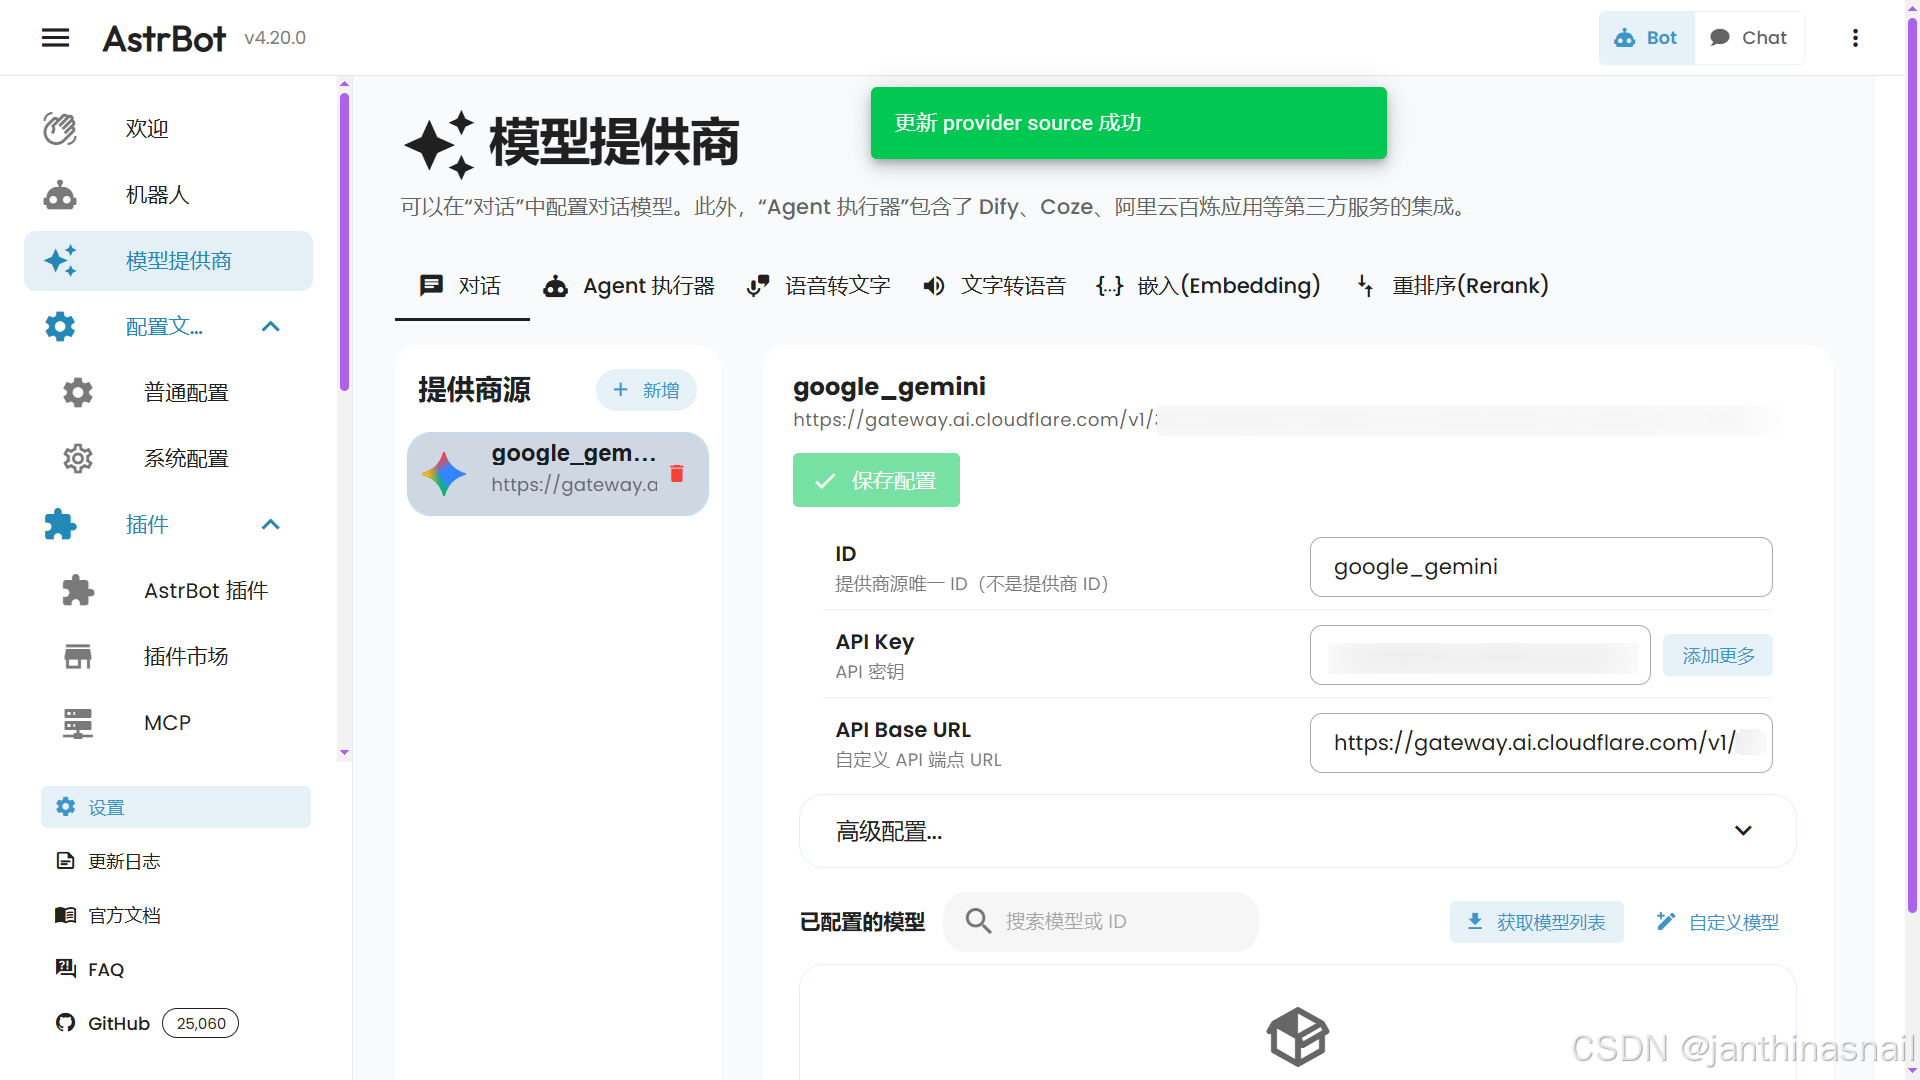This screenshot has height=1080, width=1920.
Task: Click the server icon beside MCP
Action: click(78, 723)
